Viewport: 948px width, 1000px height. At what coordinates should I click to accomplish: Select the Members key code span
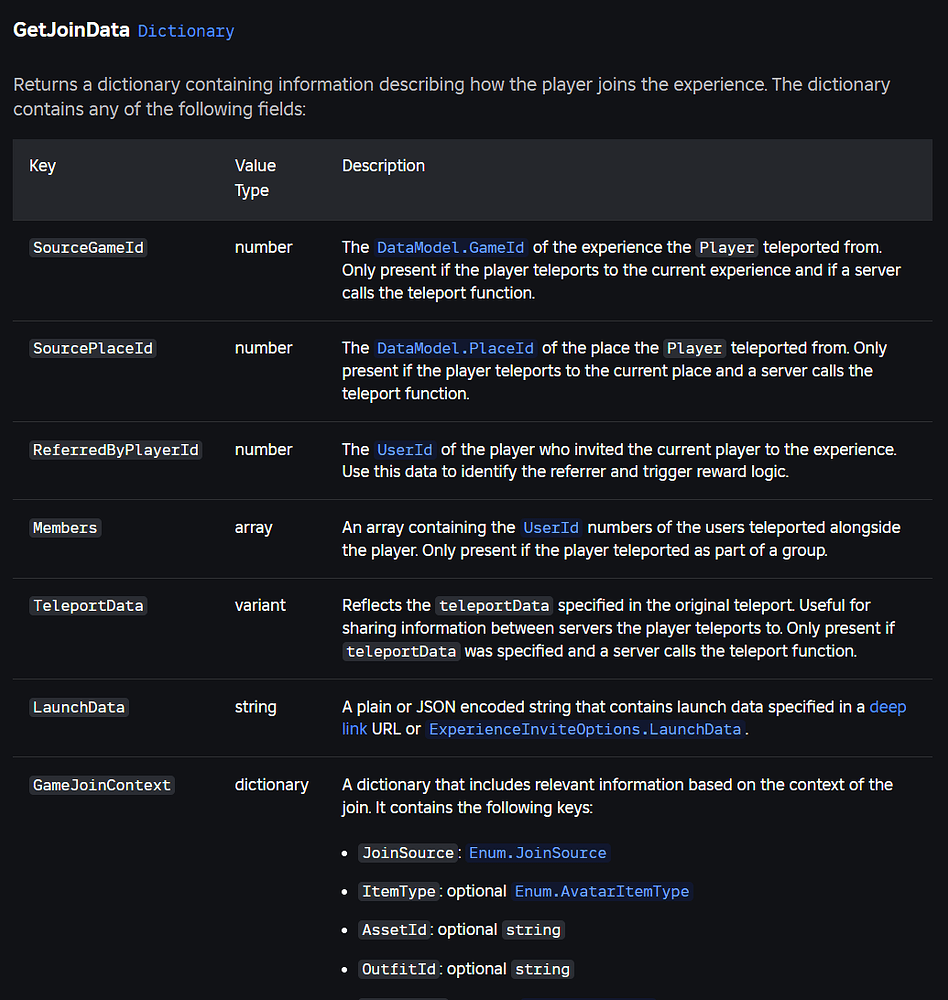65,527
